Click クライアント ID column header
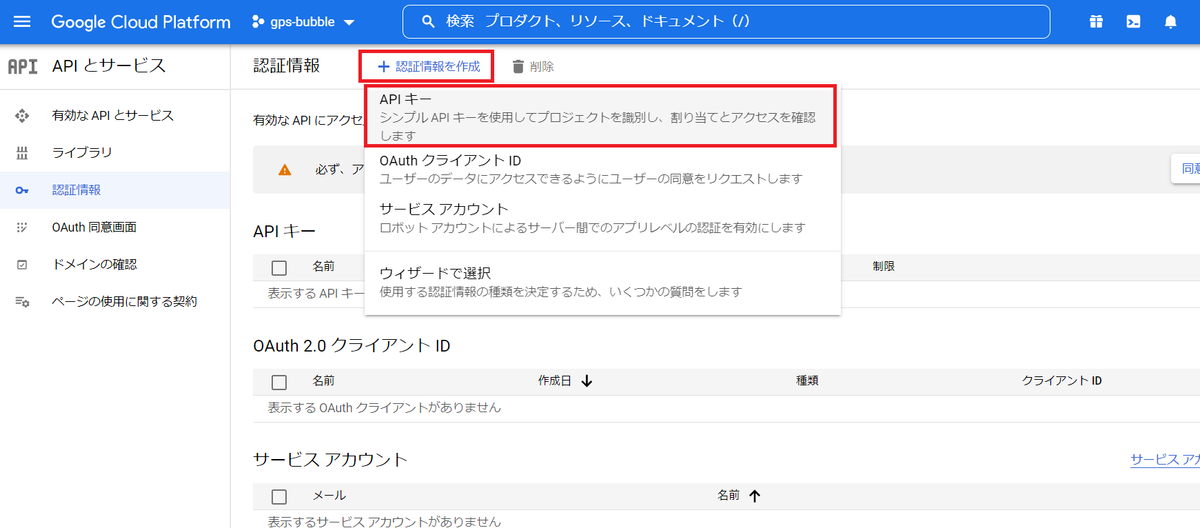 (1061, 381)
